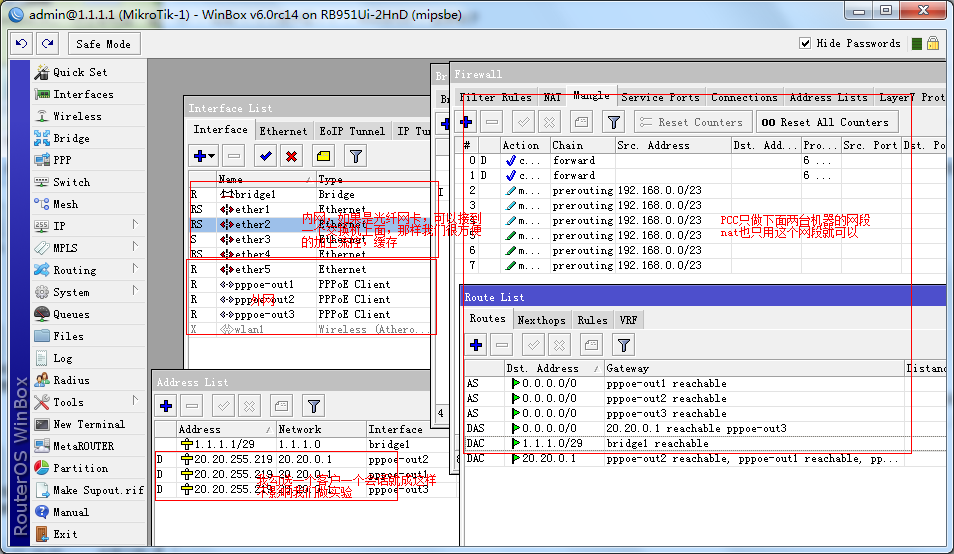Open Quick Set from sidebar
Screen dimensions: 954x554
pyautogui.click(x=80, y=72)
